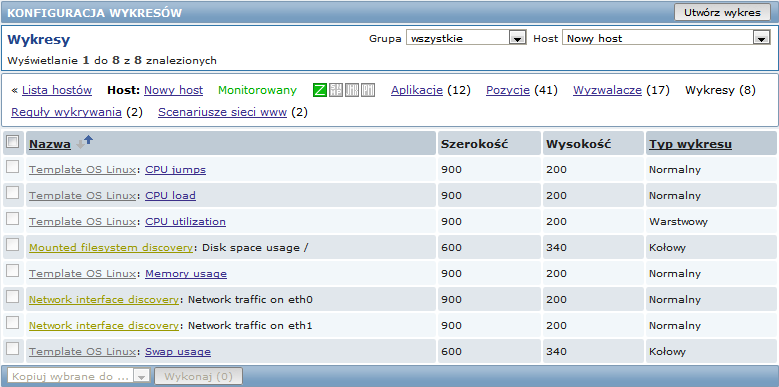This screenshot has height=387, width=779.
Task: Click width 600 in Disk space usage row
Action: (451, 247)
